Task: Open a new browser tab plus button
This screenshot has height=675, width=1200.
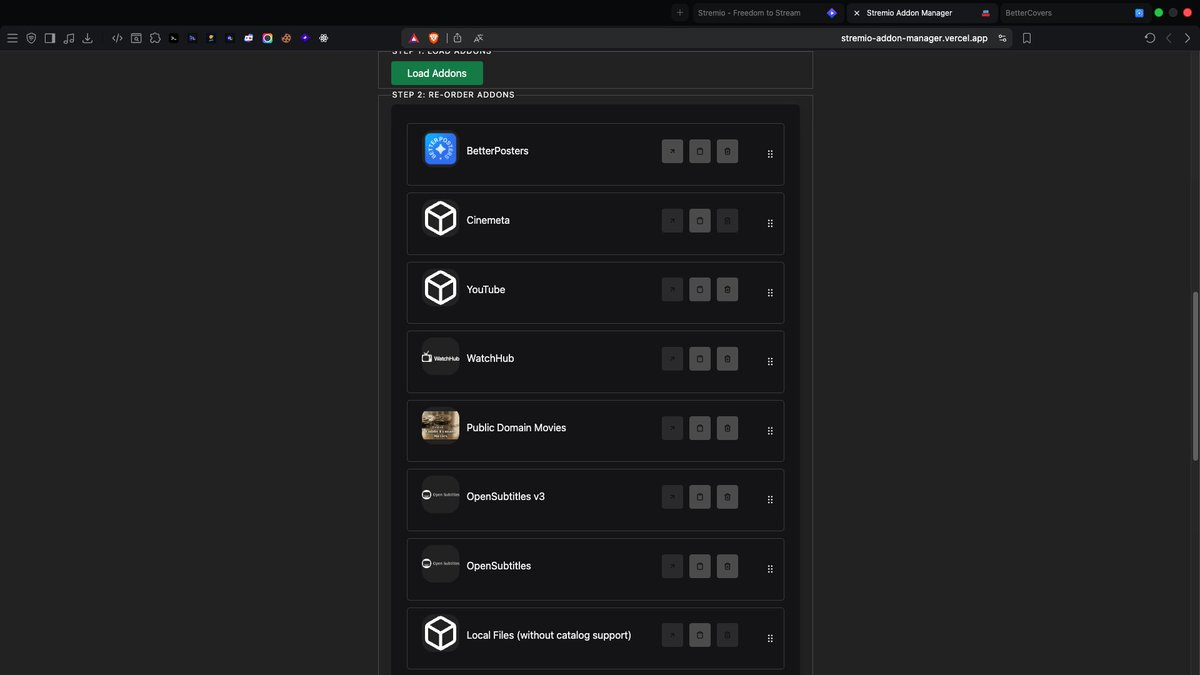Action: (x=680, y=13)
